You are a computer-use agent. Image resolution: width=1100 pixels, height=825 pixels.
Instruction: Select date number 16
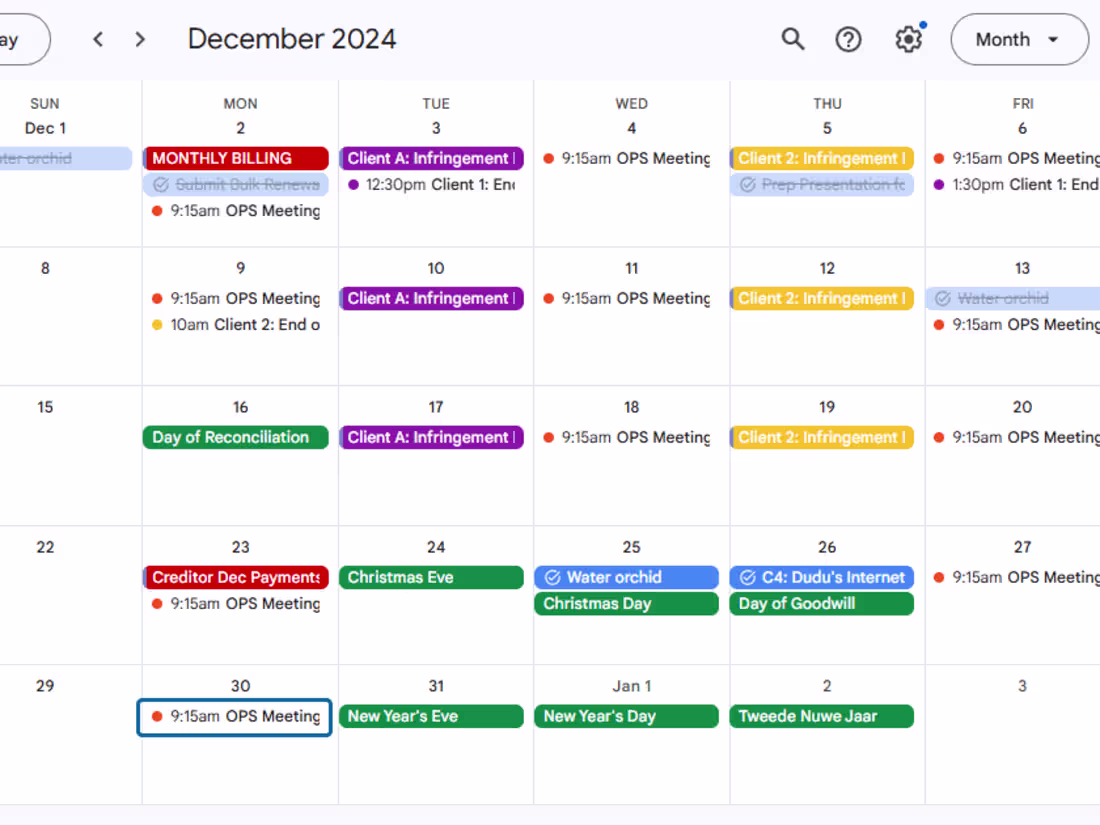(x=241, y=408)
